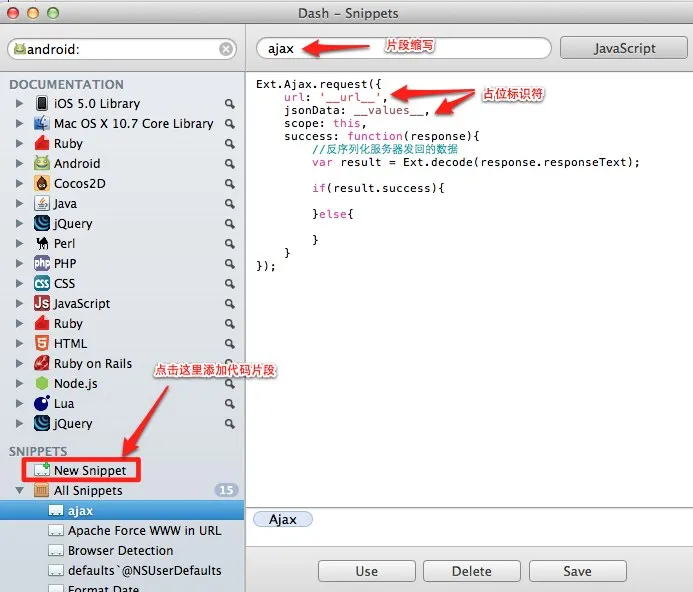Search within Lua docset magnifier
693x592 pixels.
coord(229,404)
